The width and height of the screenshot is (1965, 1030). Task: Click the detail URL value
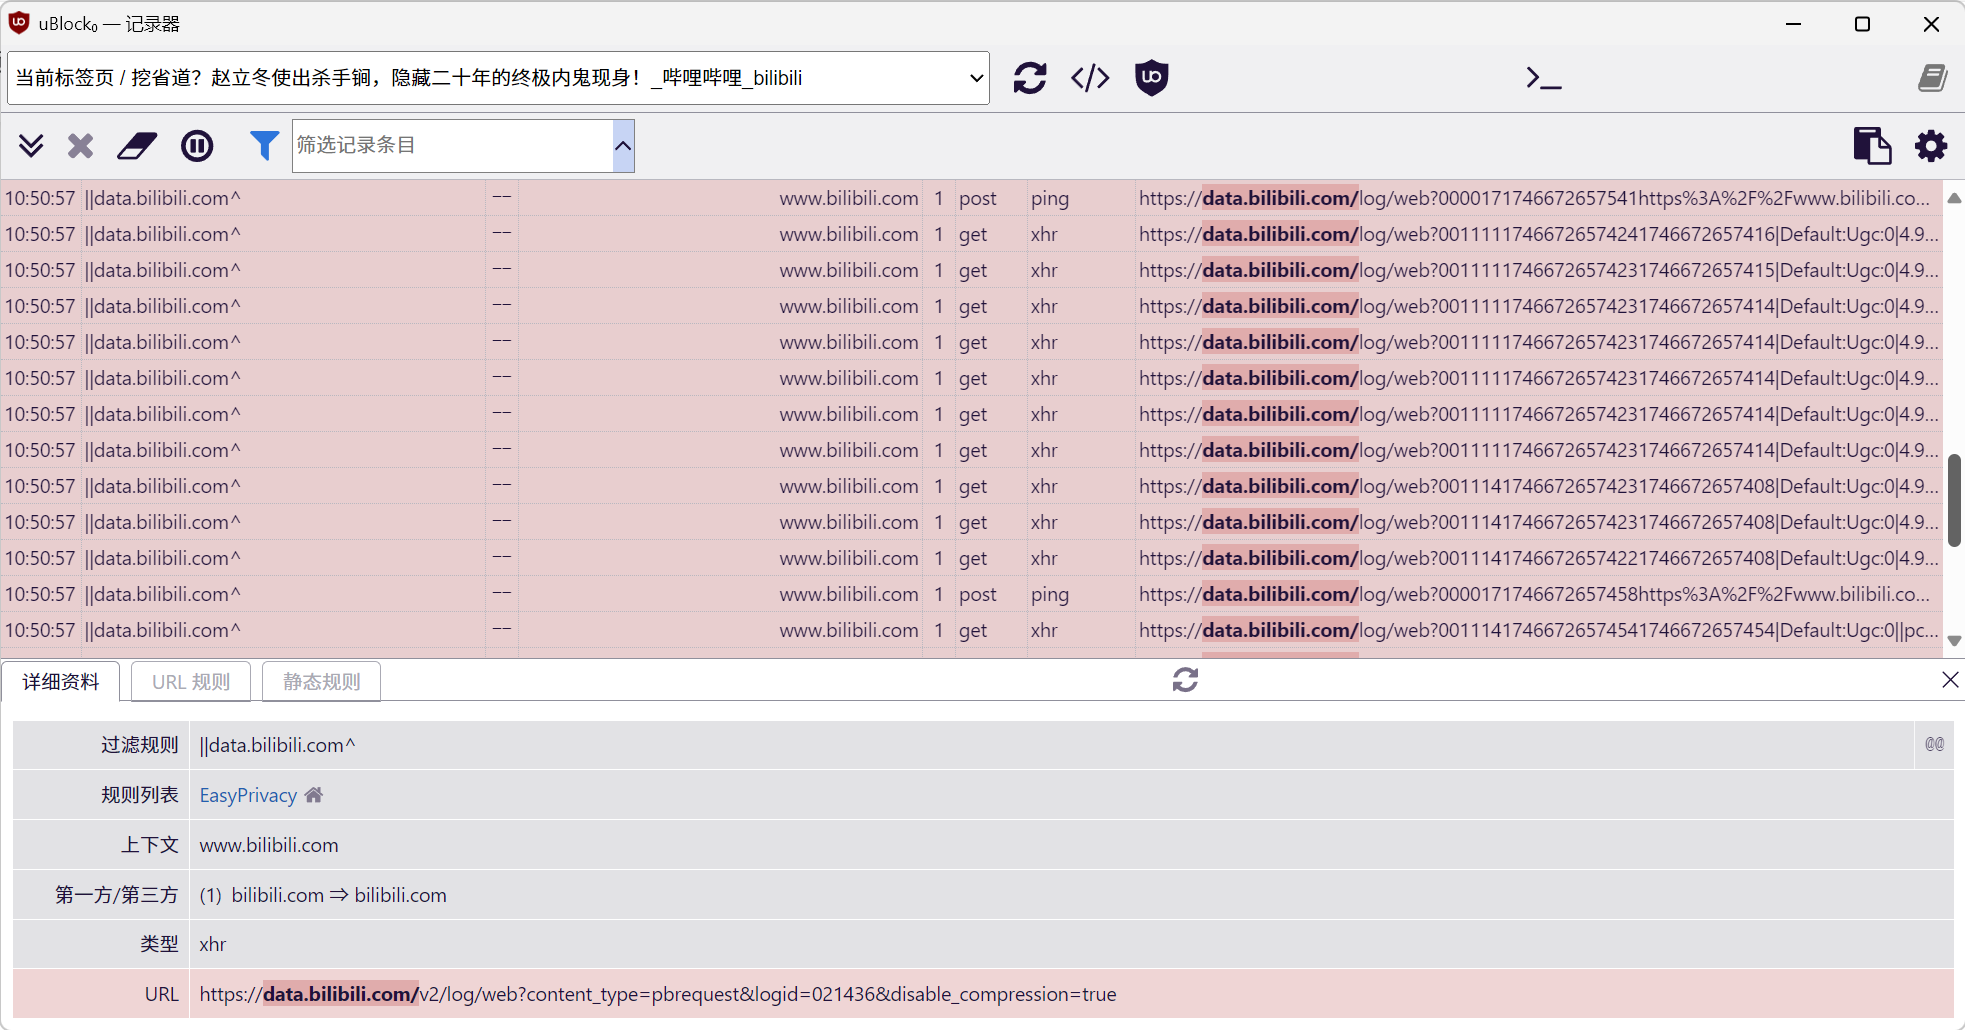(x=657, y=994)
